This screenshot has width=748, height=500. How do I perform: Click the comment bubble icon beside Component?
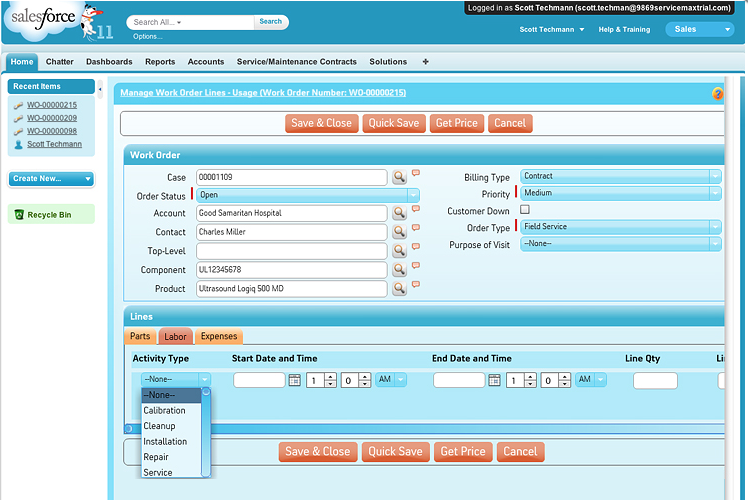[416, 265]
